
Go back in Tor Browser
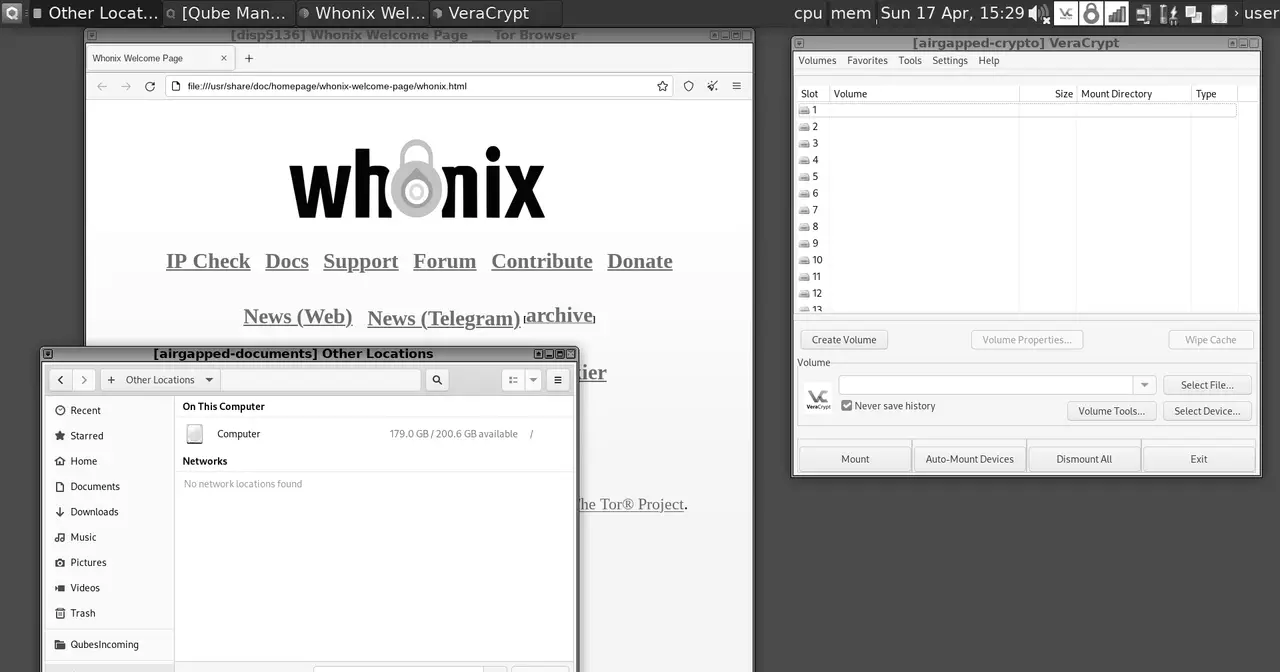pos(102,86)
